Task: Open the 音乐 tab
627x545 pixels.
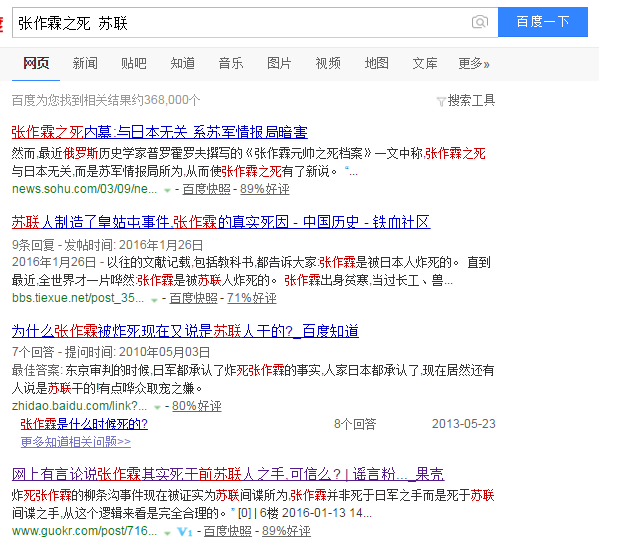Action: (x=231, y=63)
